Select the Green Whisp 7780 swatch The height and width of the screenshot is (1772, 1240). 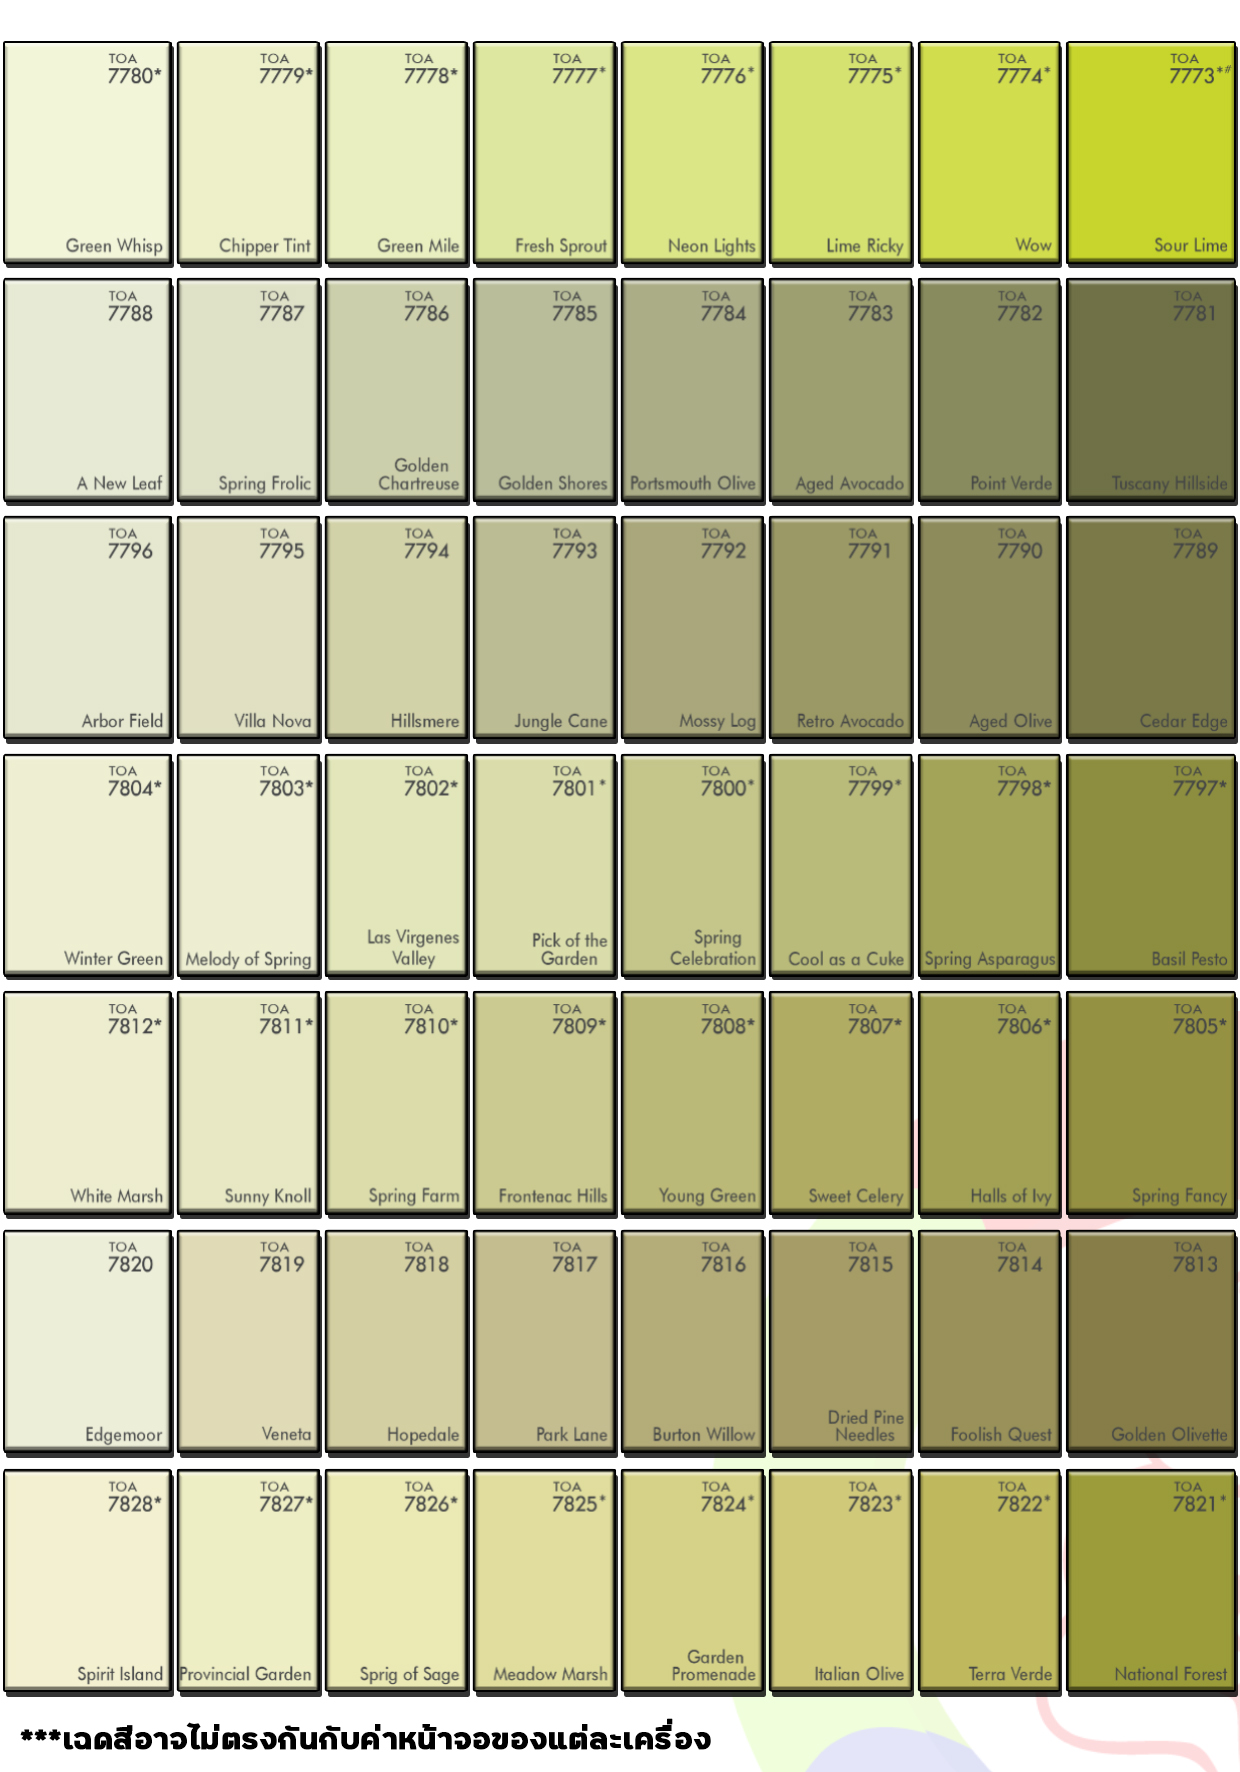click(87, 153)
